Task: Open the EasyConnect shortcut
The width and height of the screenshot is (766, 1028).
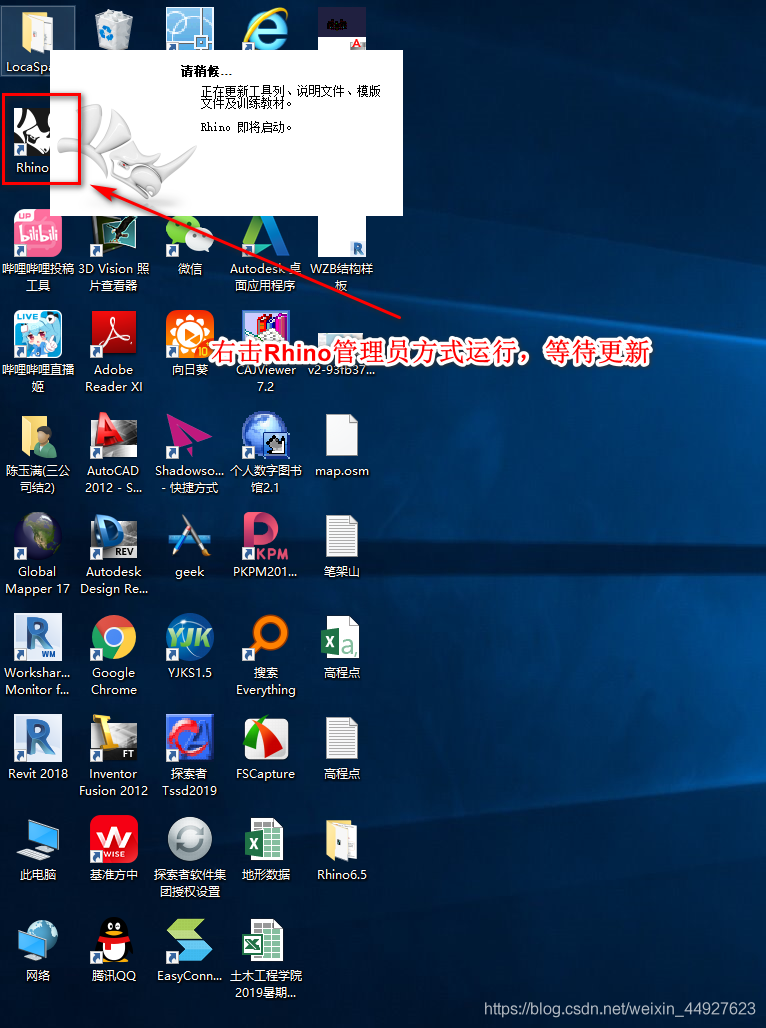Action: tap(190, 949)
